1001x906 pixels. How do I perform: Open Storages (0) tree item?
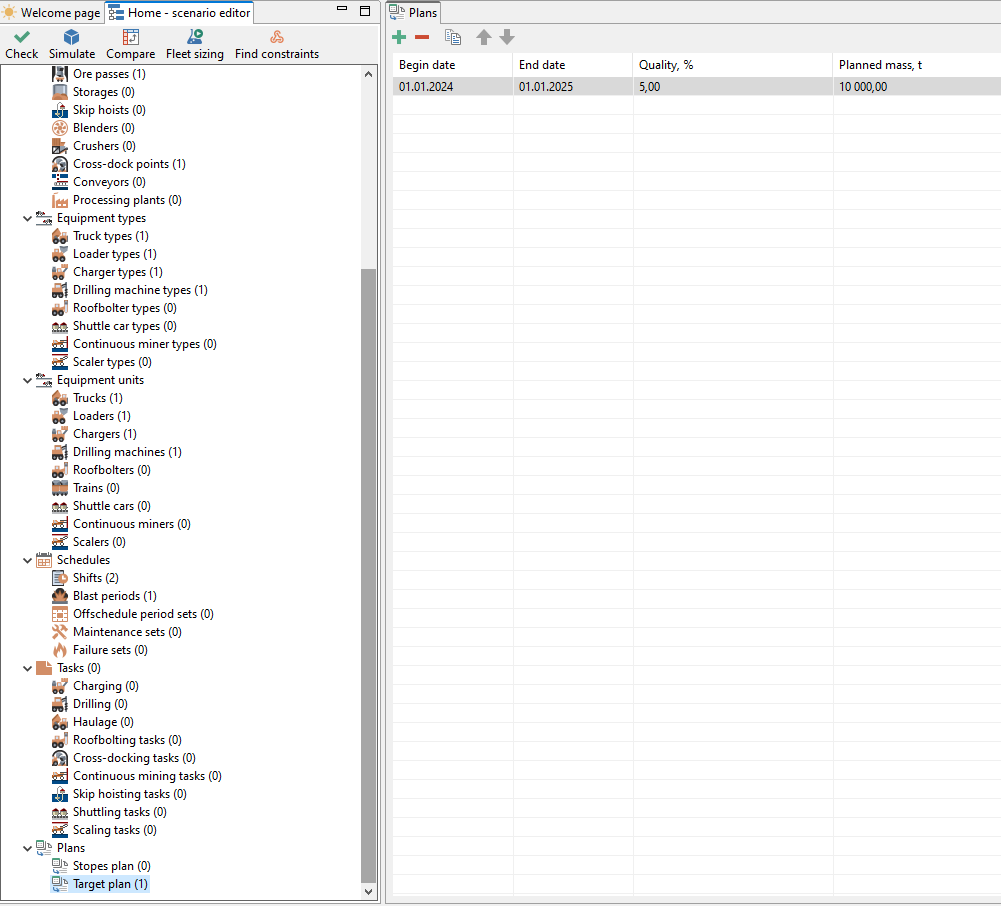click(103, 92)
